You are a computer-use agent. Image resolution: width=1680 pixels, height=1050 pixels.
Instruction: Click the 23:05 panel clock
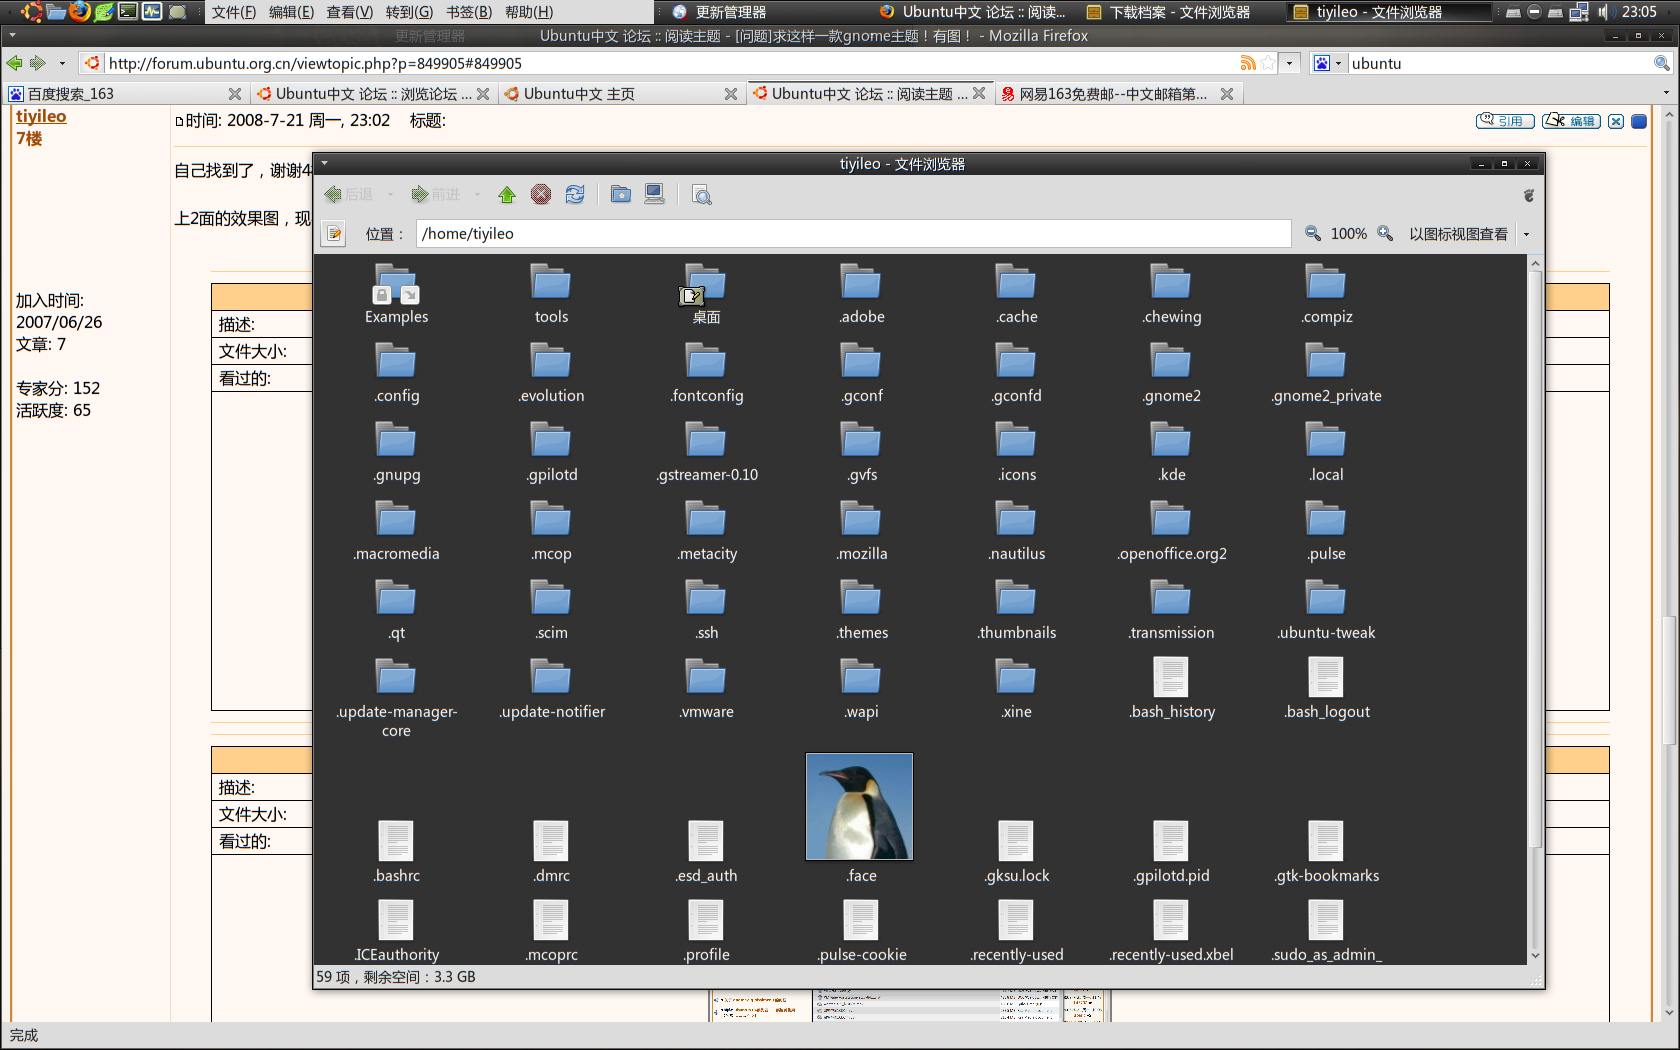(1640, 12)
